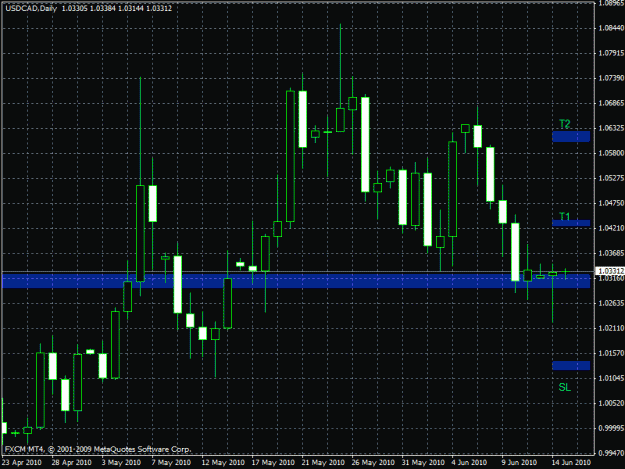Click the 14 Jun 2010 date label

coord(571,463)
